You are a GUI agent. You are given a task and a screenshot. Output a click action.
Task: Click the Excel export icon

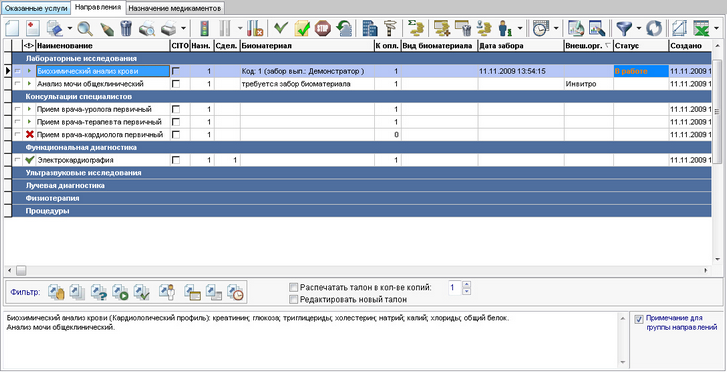pos(701,29)
